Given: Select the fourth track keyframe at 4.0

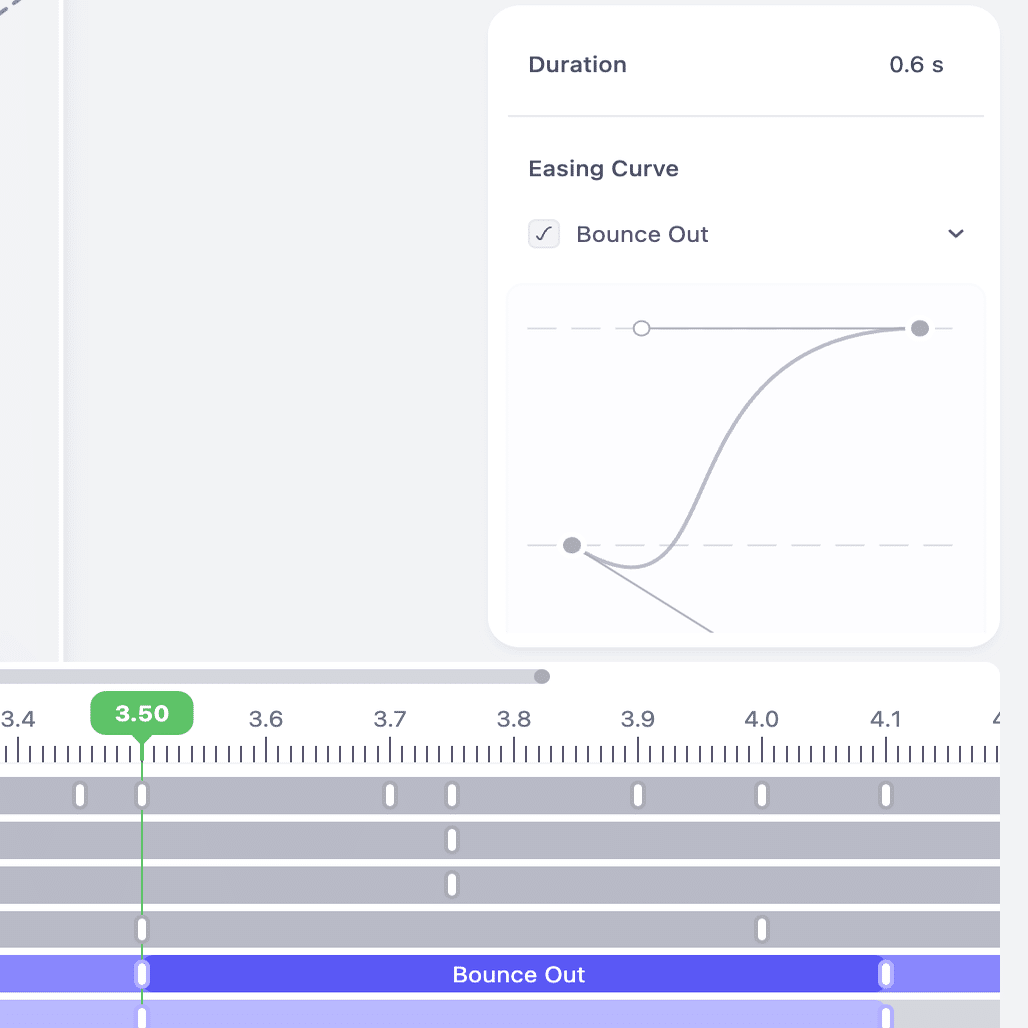Looking at the screenshot, I should 762,929.
